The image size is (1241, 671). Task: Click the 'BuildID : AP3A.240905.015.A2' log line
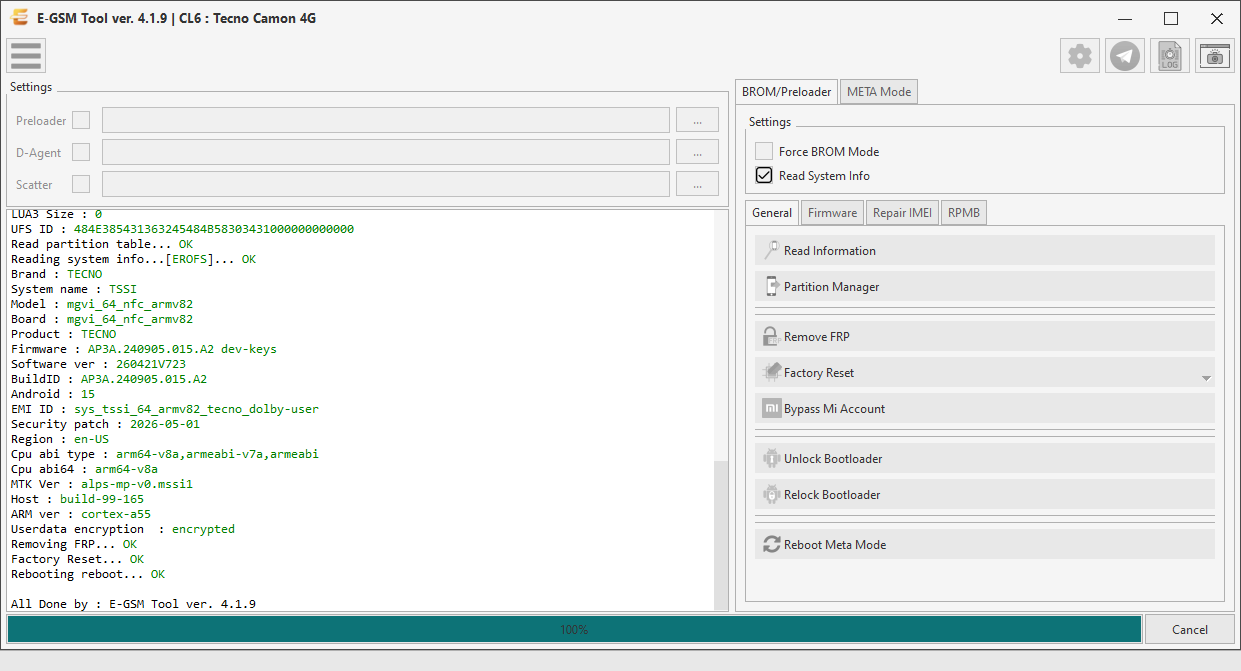(x=109, y=379)
